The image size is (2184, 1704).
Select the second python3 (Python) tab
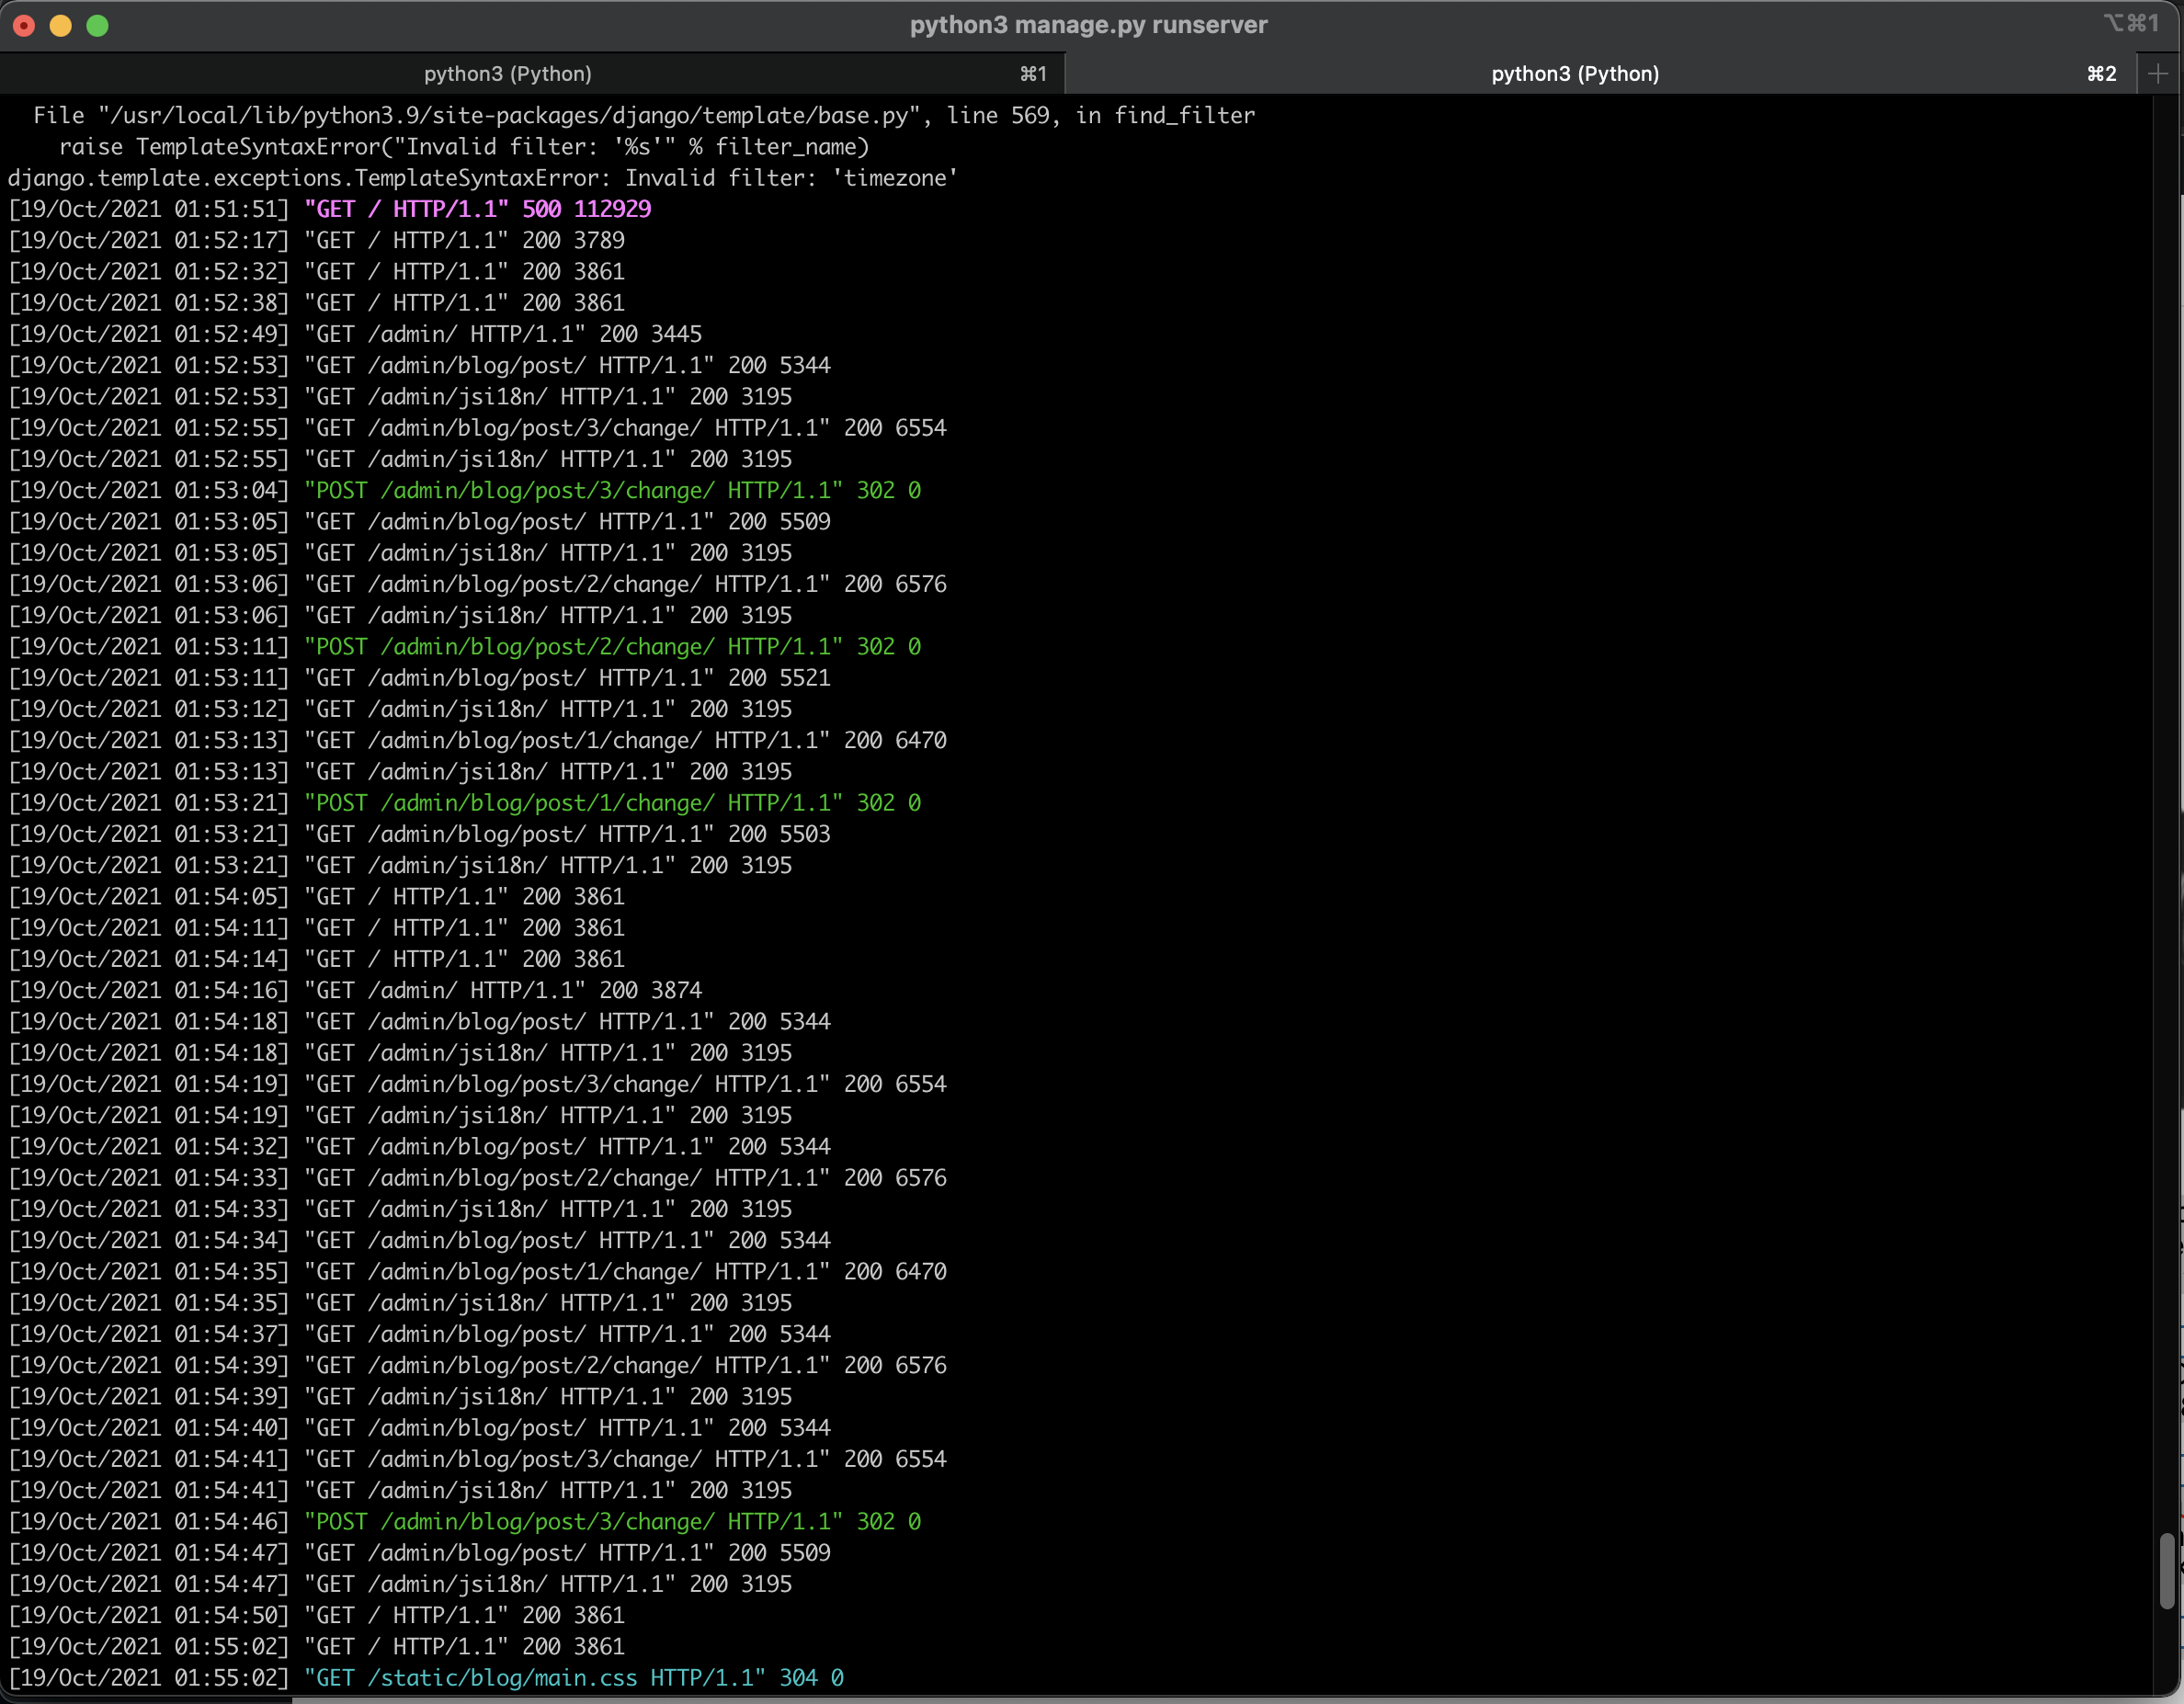click(1600, 74)
